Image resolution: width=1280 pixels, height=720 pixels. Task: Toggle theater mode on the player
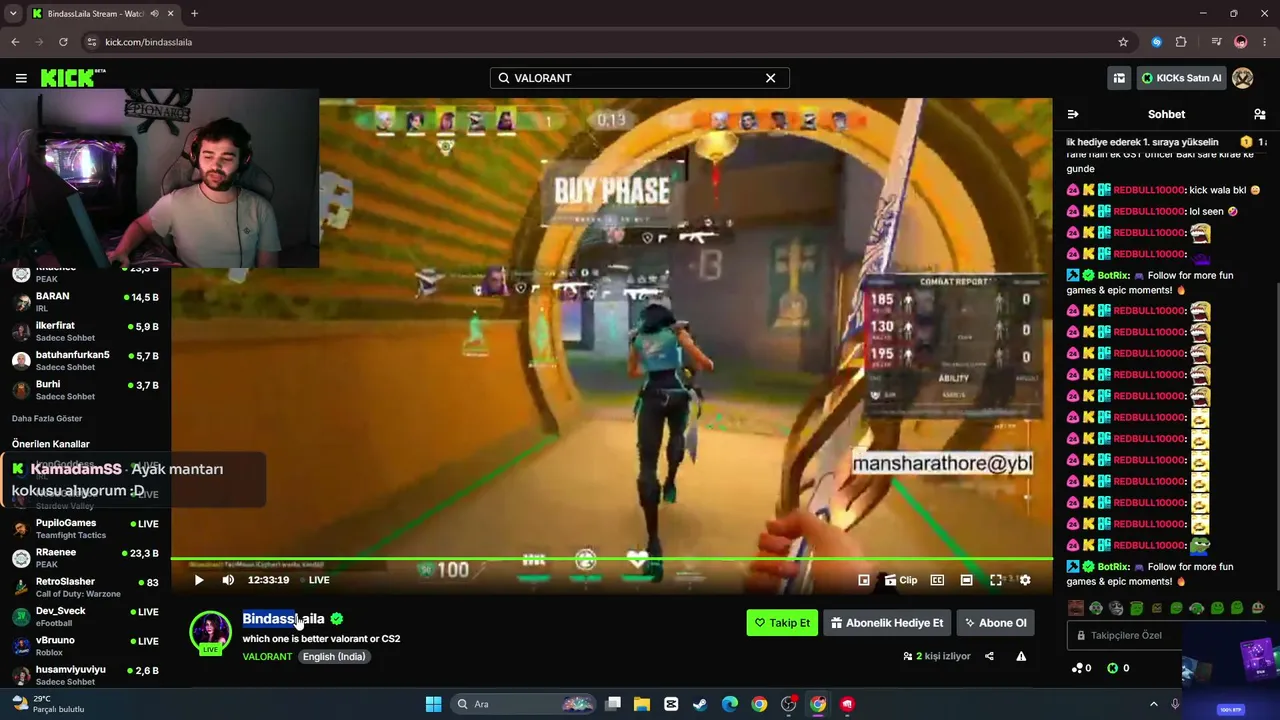pyautogui.click(x=966, y=580)
